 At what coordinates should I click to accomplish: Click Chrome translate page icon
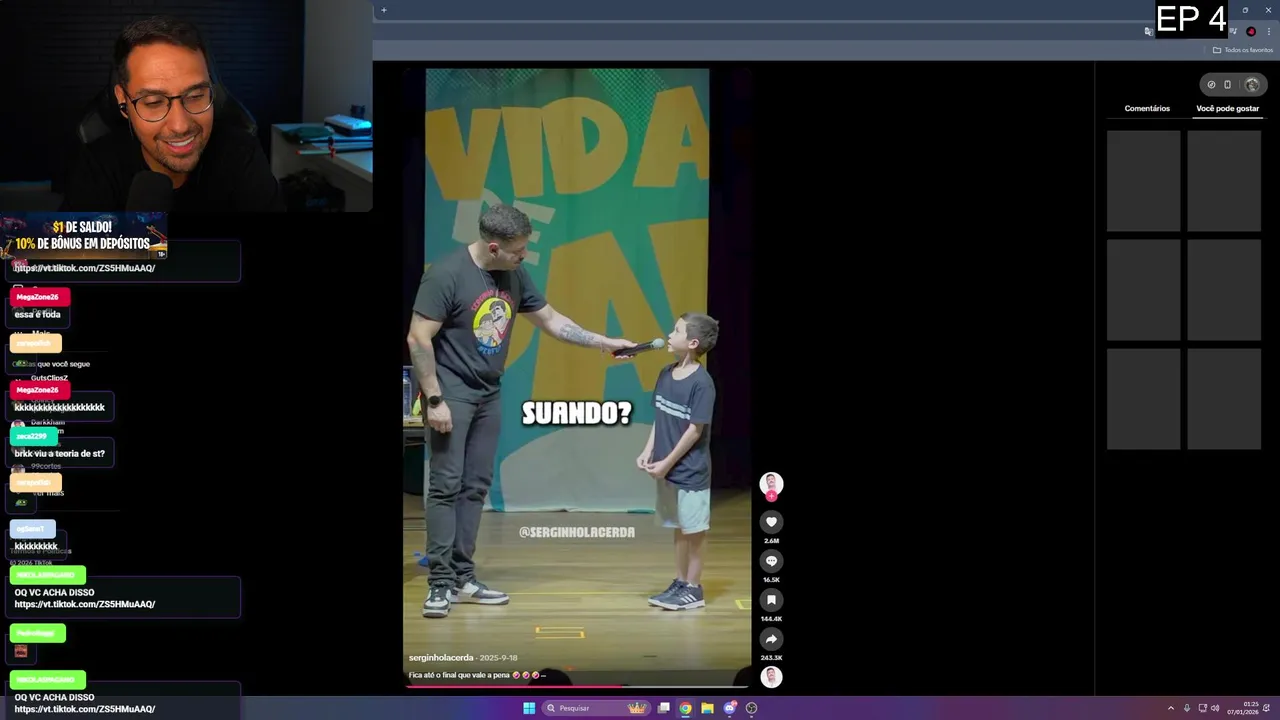[1148, 31]
